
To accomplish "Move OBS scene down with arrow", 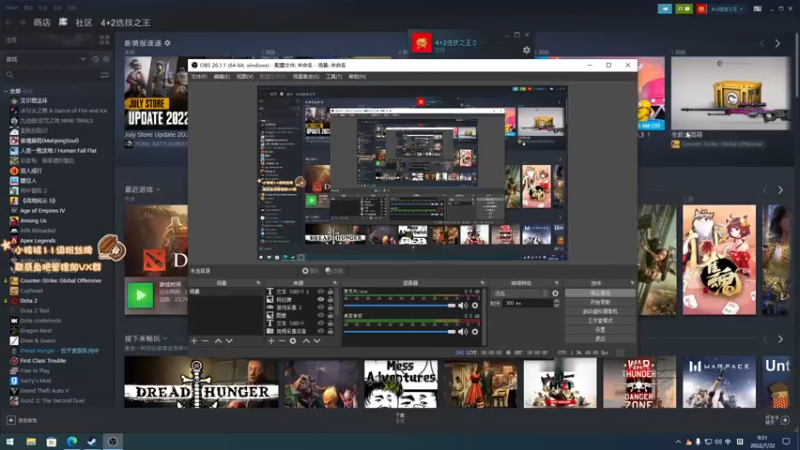I will click(229, 341).
